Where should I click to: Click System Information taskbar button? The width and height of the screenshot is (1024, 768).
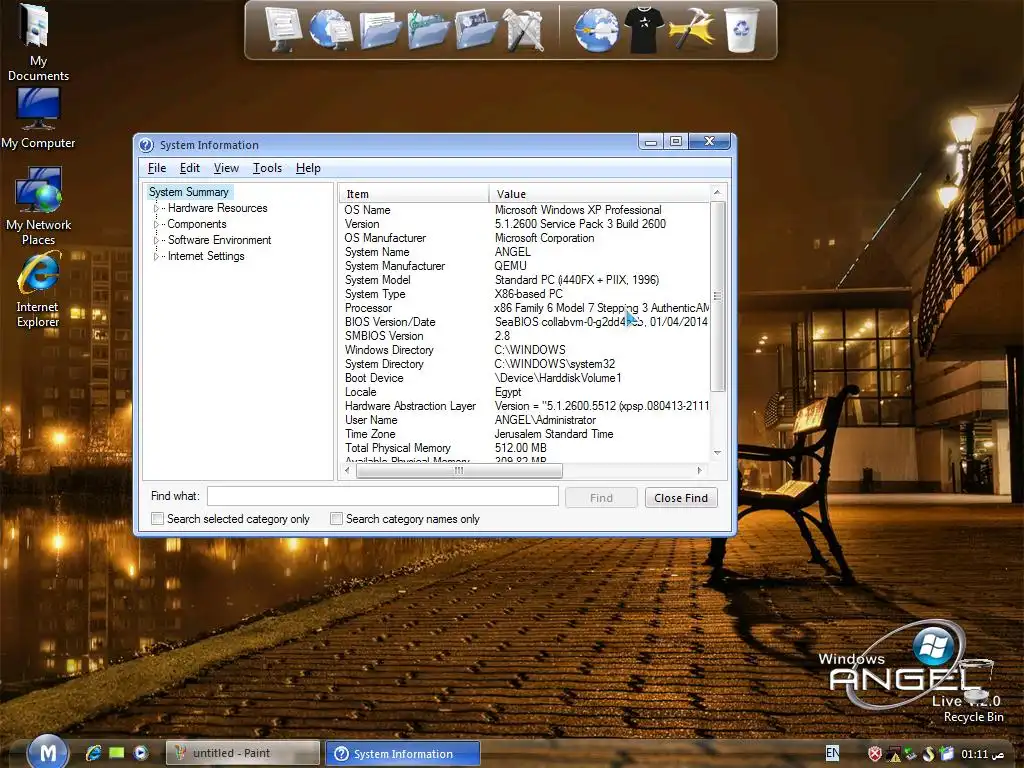coord(403,754)
